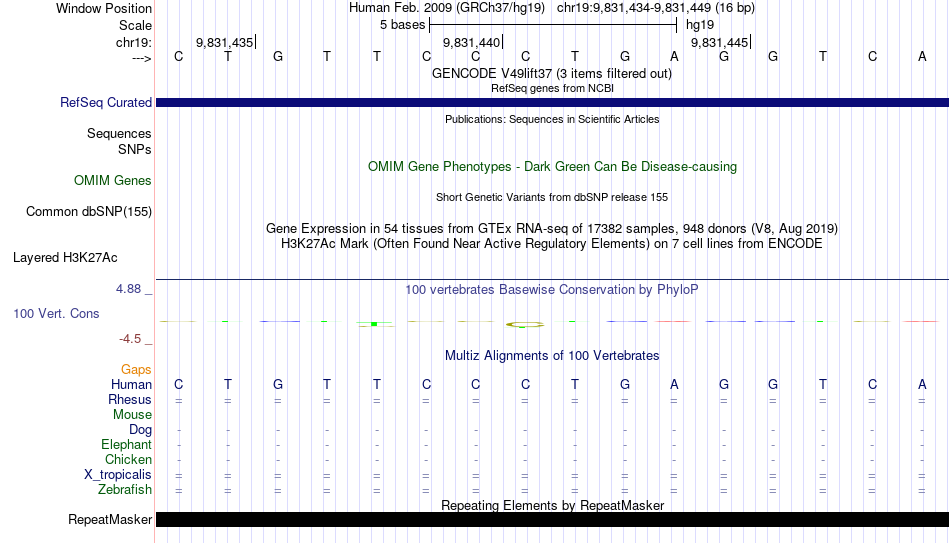Click the dark blue RefSeq Curated gene bar
950x543 pixels.
pyautogui.click(x=552, y=102)
